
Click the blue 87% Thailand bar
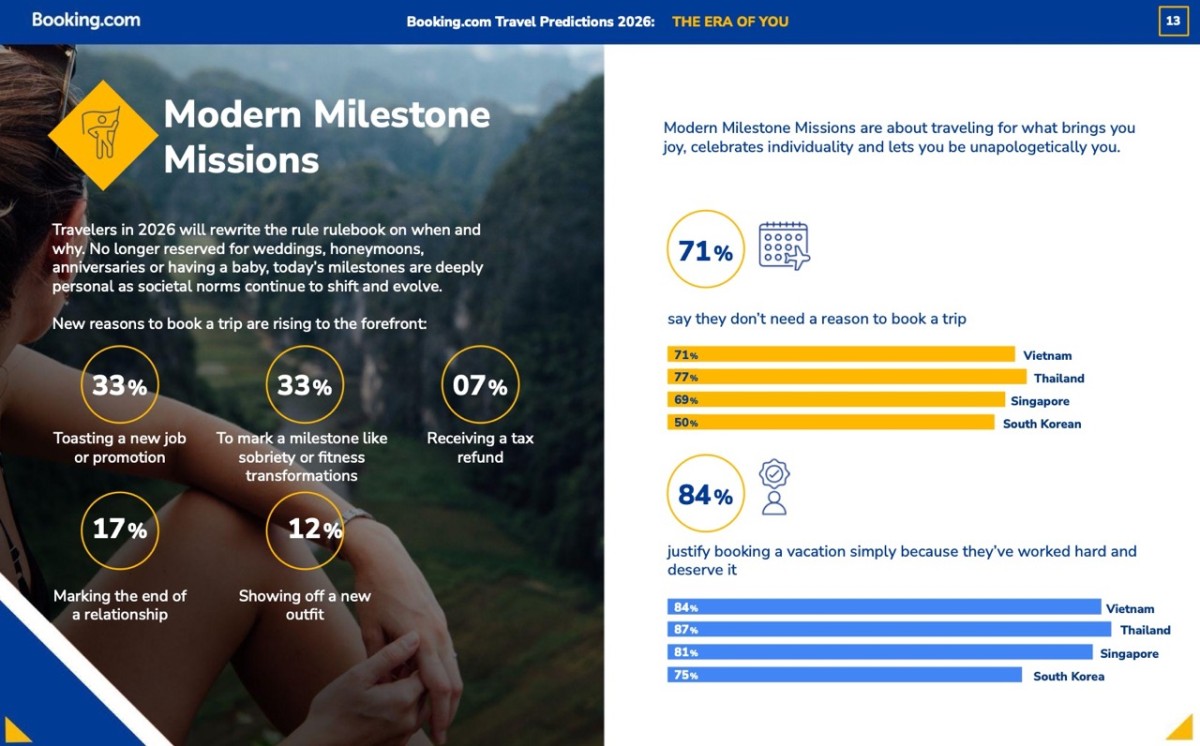point(889,629)
